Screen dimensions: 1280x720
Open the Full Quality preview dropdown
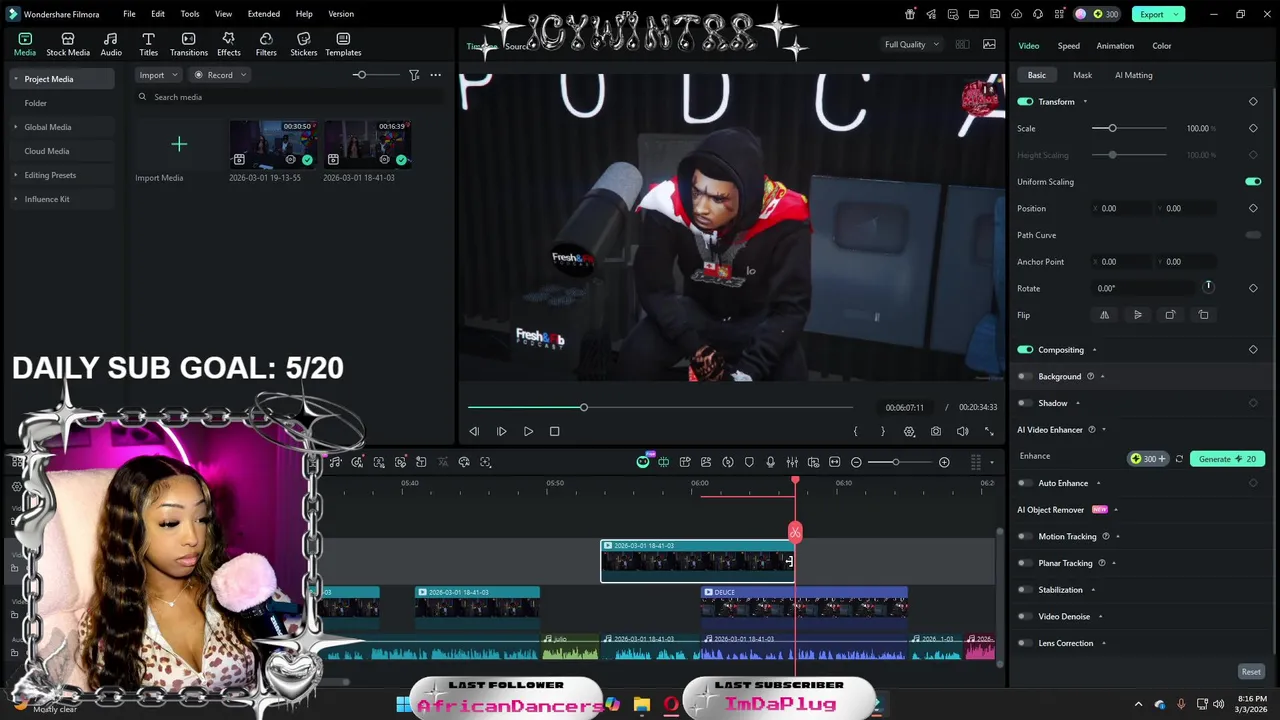(x=912, y=45)
